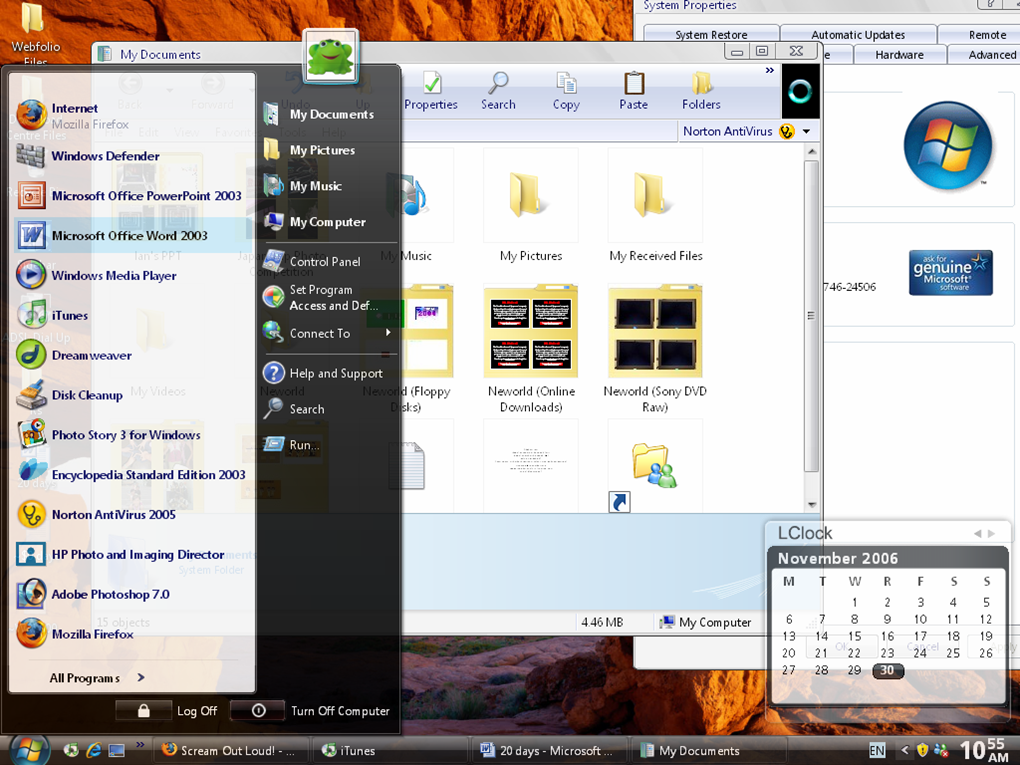Launch Dreamweaver from the Start menu
Image resolution: width=1020 pixels, height=765 pixels.
[74, 355]
